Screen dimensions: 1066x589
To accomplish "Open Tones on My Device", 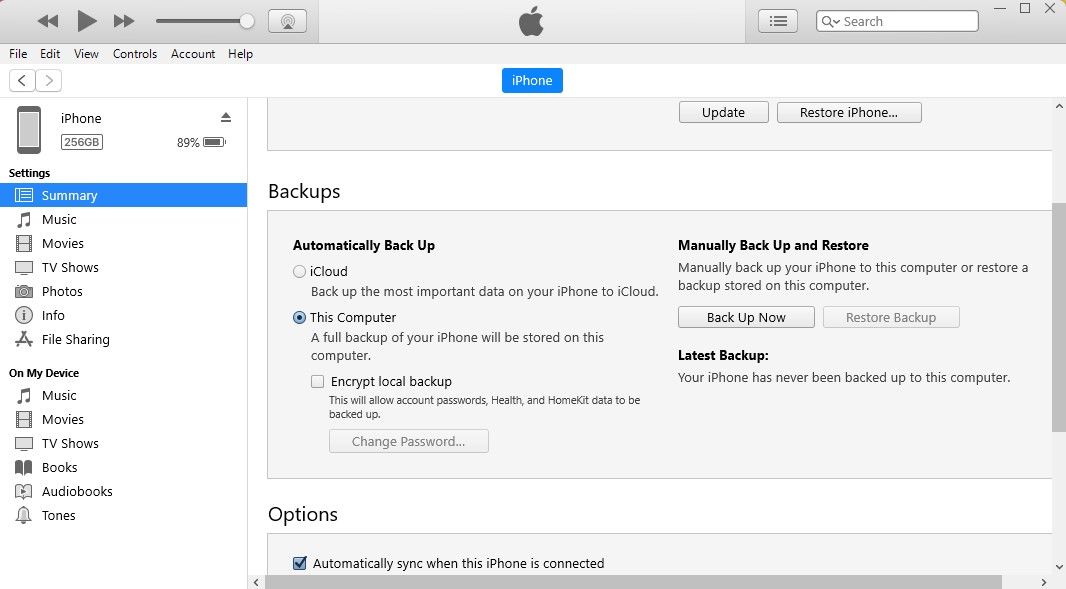I will point(60,515).
